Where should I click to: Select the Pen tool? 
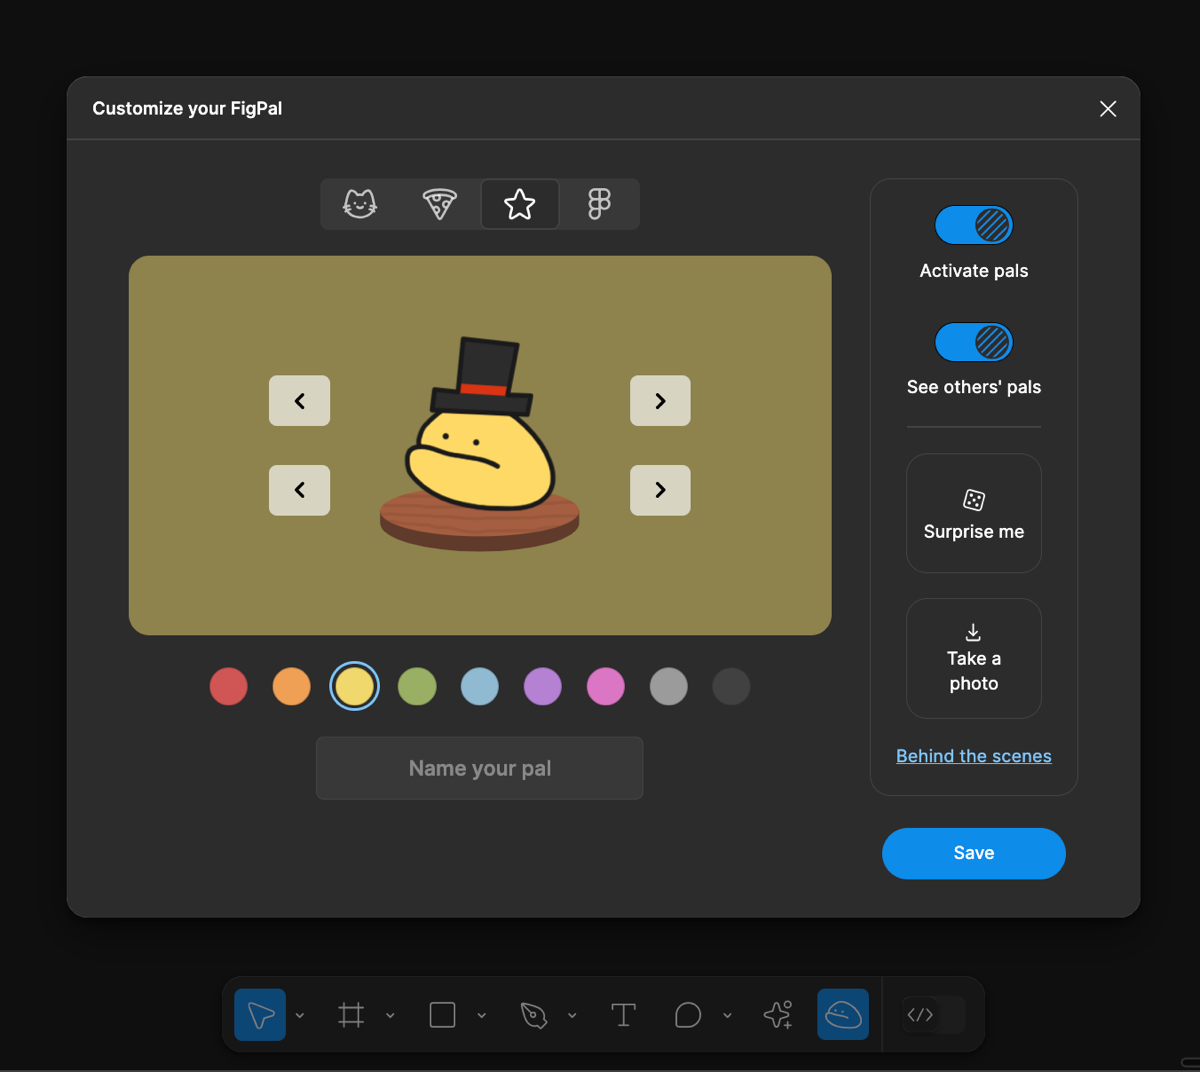tap(534, 1015)
